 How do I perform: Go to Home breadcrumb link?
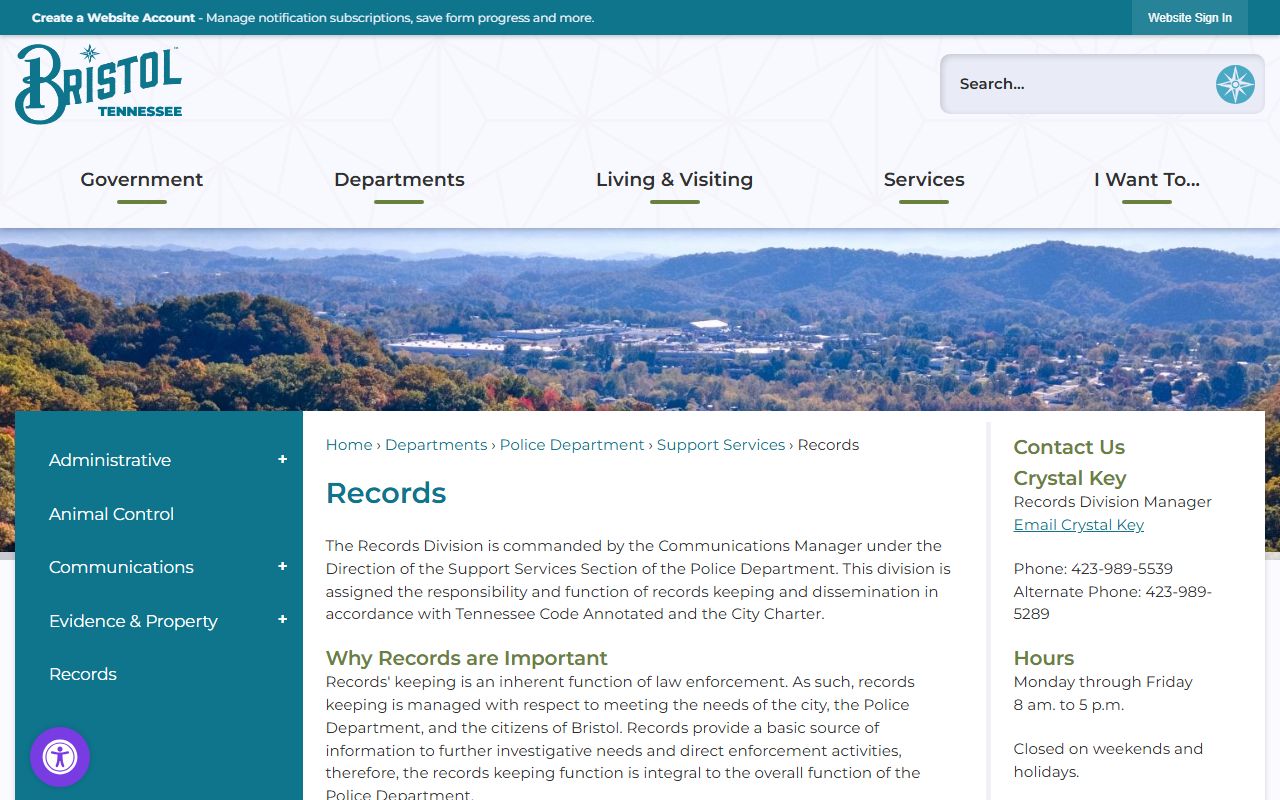[x=348, y=445]
